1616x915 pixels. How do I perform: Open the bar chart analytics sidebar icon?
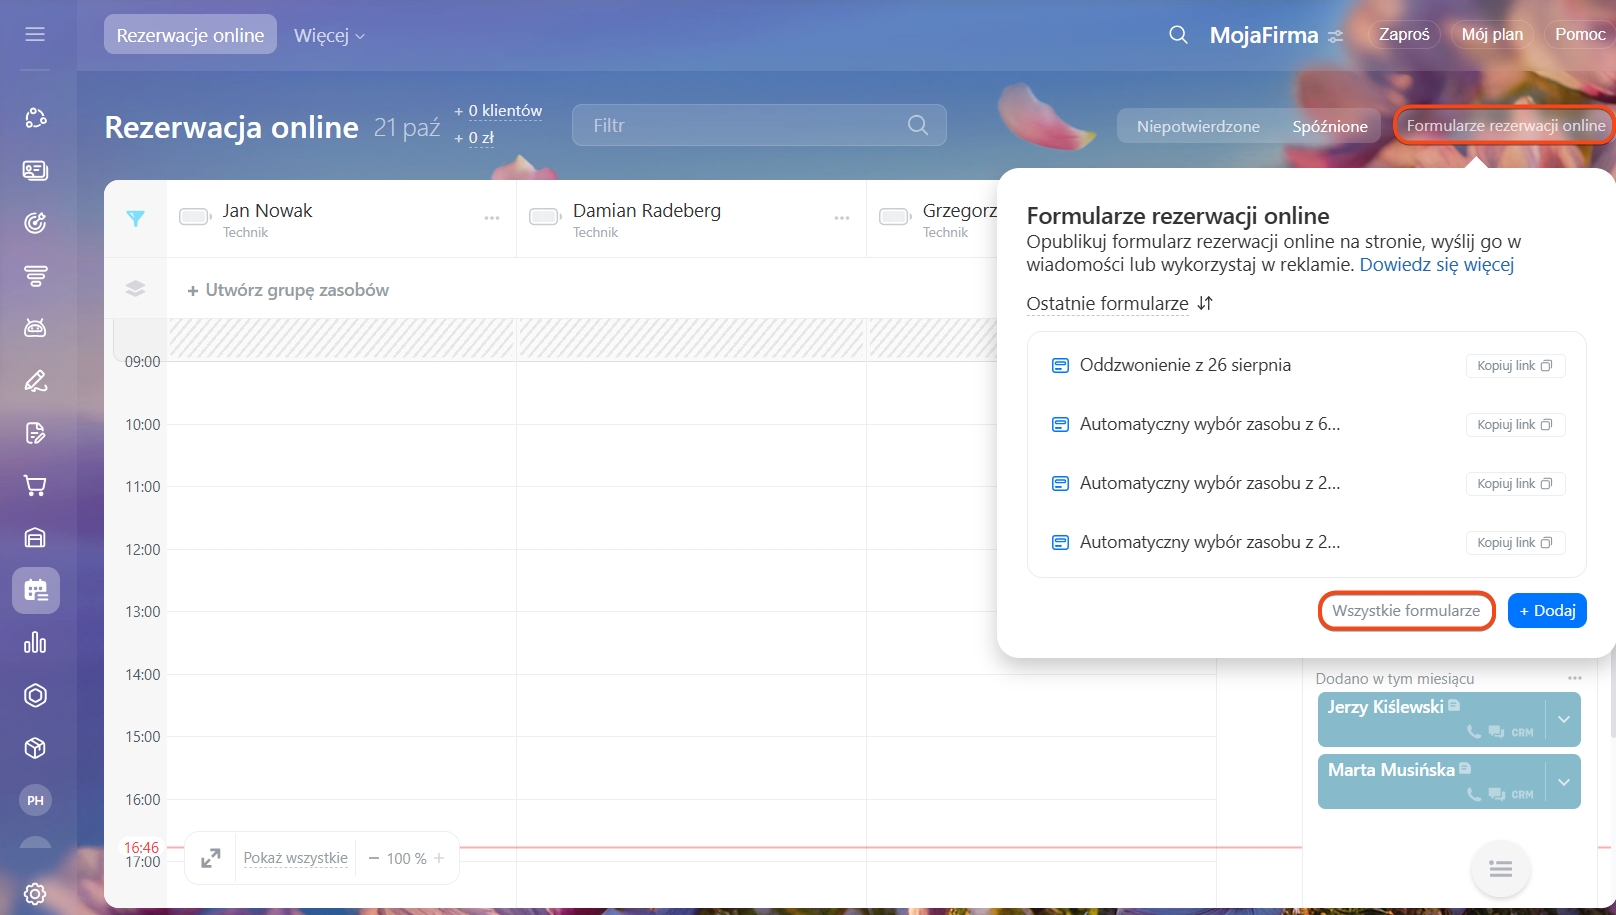(x=35, y=643)
